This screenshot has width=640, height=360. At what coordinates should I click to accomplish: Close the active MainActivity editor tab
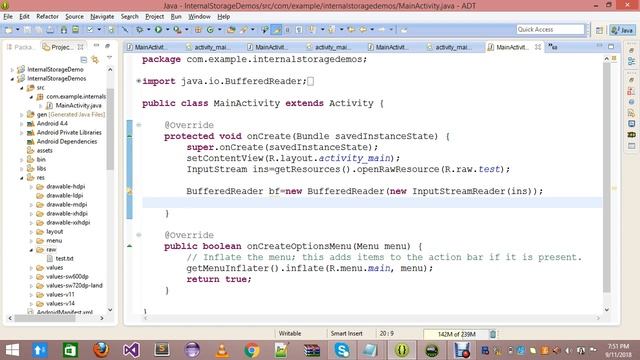click(x=538, y=47)
